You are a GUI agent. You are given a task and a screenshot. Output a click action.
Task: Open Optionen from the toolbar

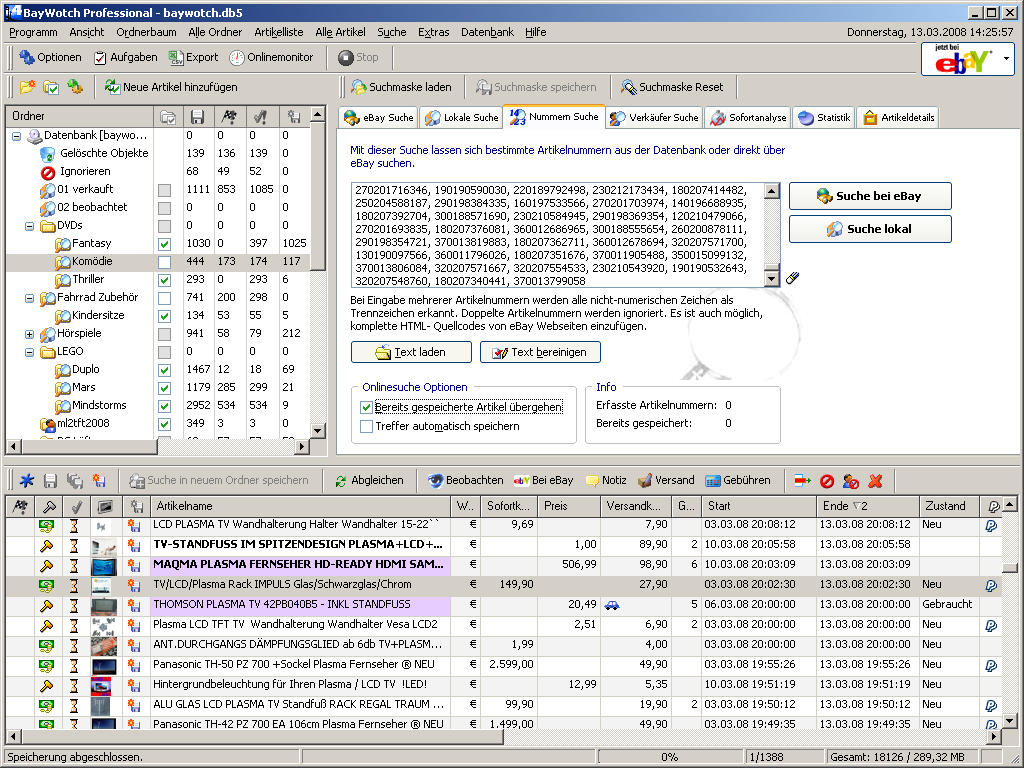click(x=50, y=57)
